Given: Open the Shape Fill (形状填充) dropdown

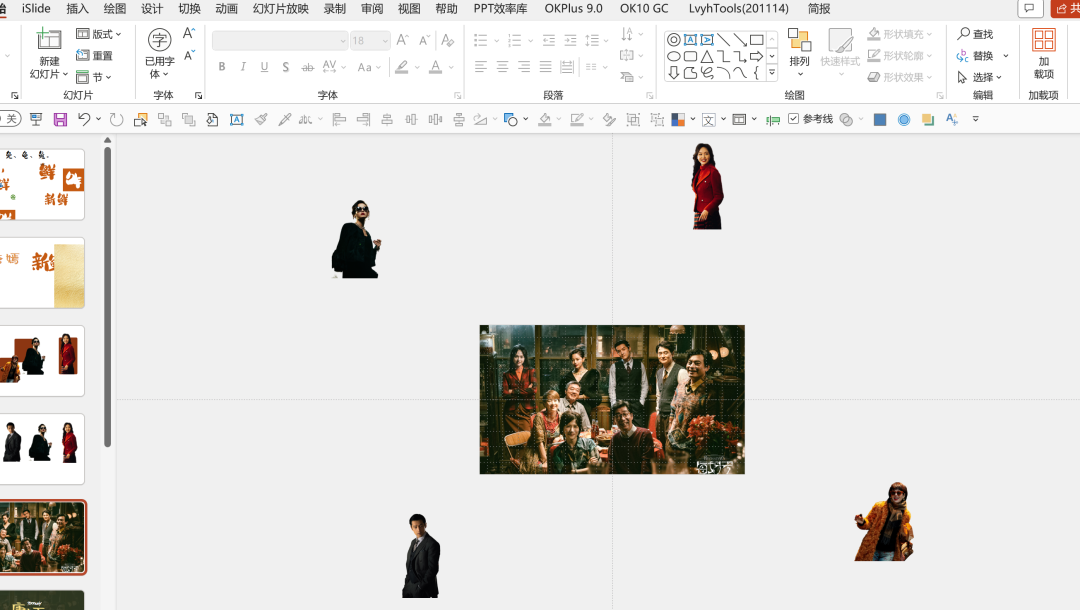Looking at the screenshot, I should (900, 34).
